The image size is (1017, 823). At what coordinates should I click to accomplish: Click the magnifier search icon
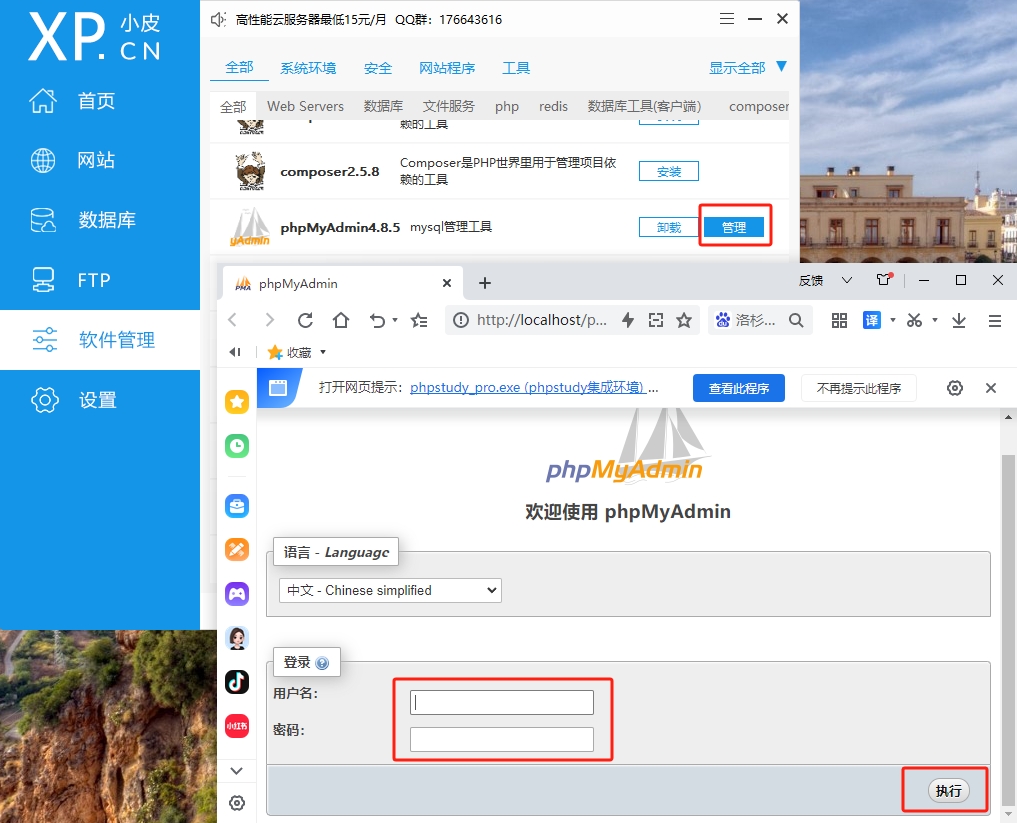point(796,320)
